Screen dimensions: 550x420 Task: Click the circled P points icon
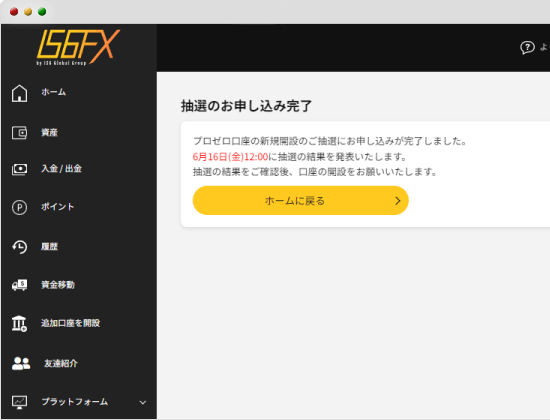coord(19,207)
